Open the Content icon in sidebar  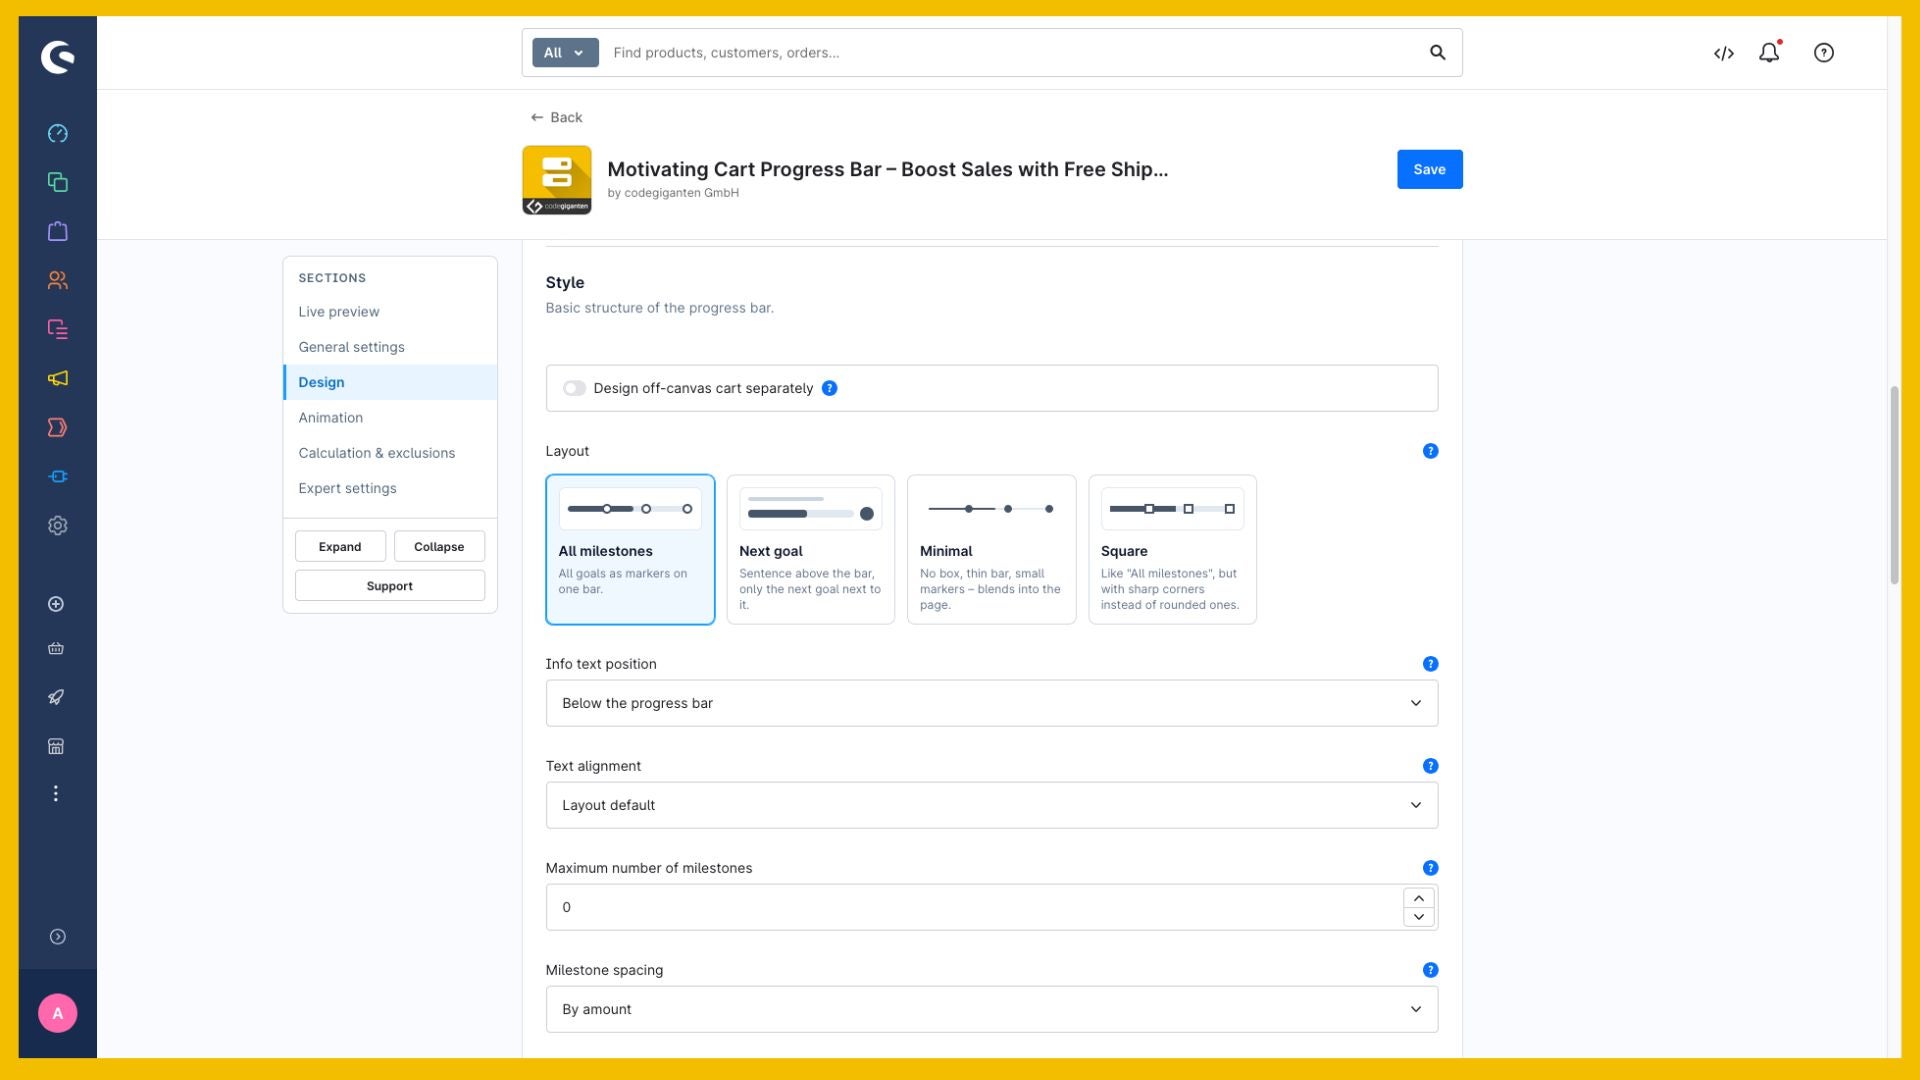pos(58,329)
